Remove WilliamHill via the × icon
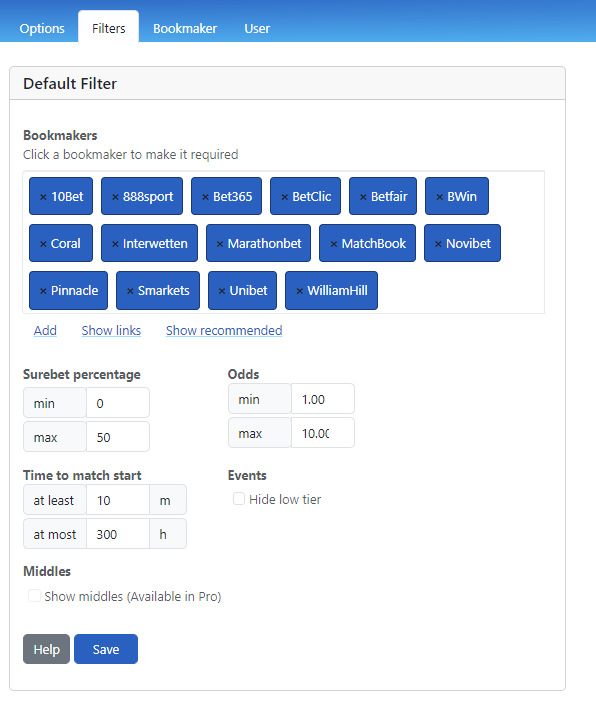The width and height of the screenshot is (596, 714). 300,291
